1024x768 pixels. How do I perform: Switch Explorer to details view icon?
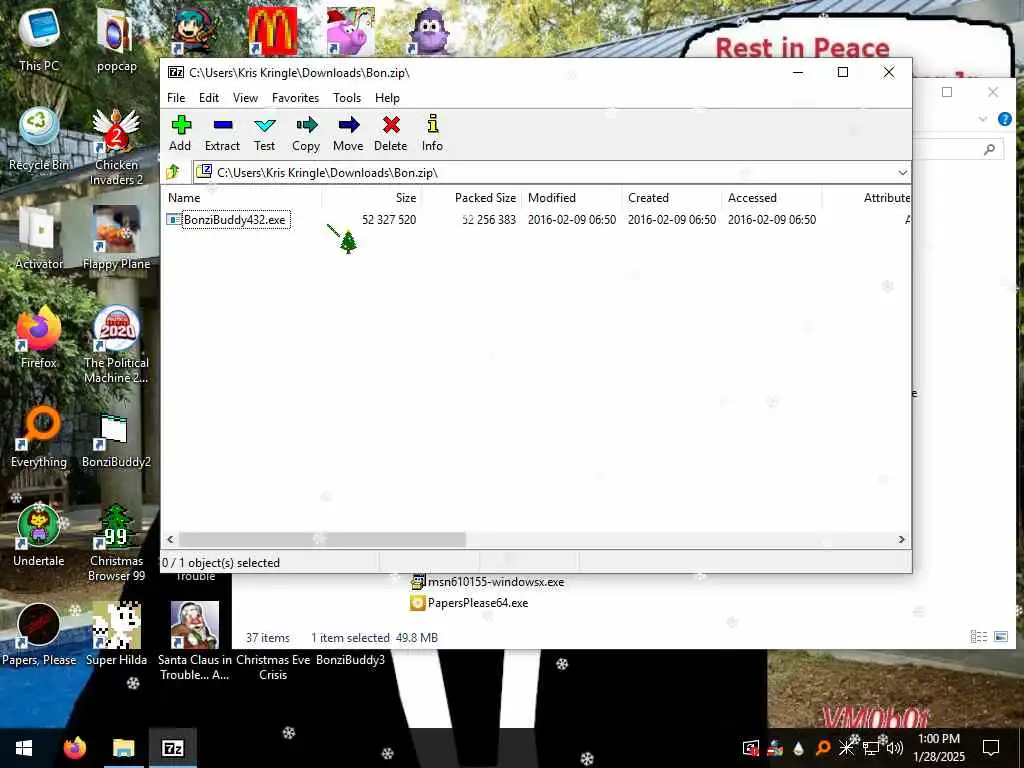pos(978,637)
